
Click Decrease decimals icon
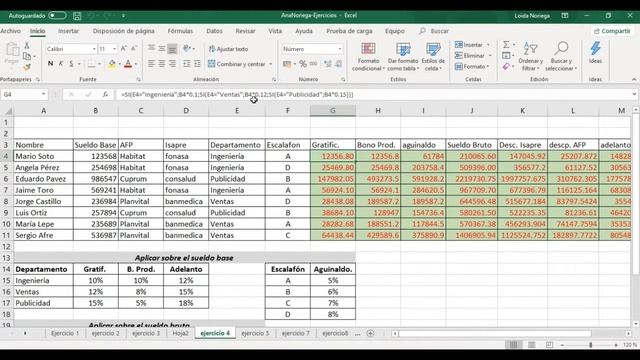339,64
